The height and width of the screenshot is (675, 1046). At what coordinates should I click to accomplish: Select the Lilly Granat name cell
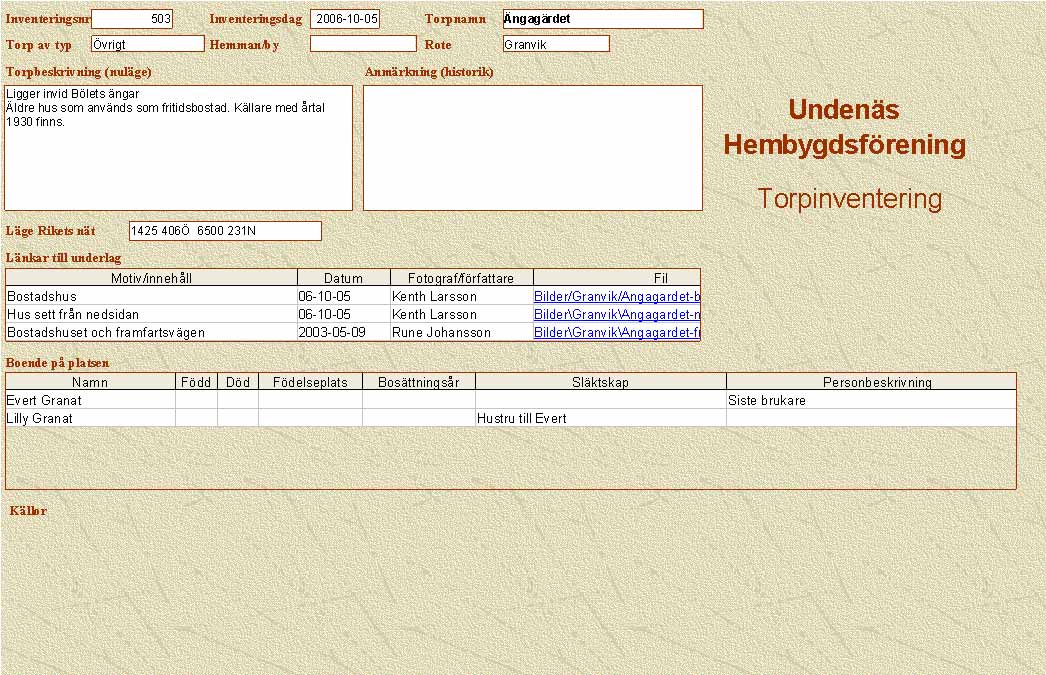90,419
